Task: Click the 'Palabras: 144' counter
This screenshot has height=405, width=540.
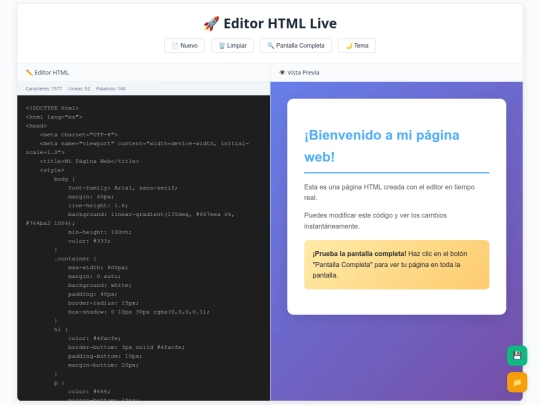Action: pyautogui.click(x=111, y=89)
